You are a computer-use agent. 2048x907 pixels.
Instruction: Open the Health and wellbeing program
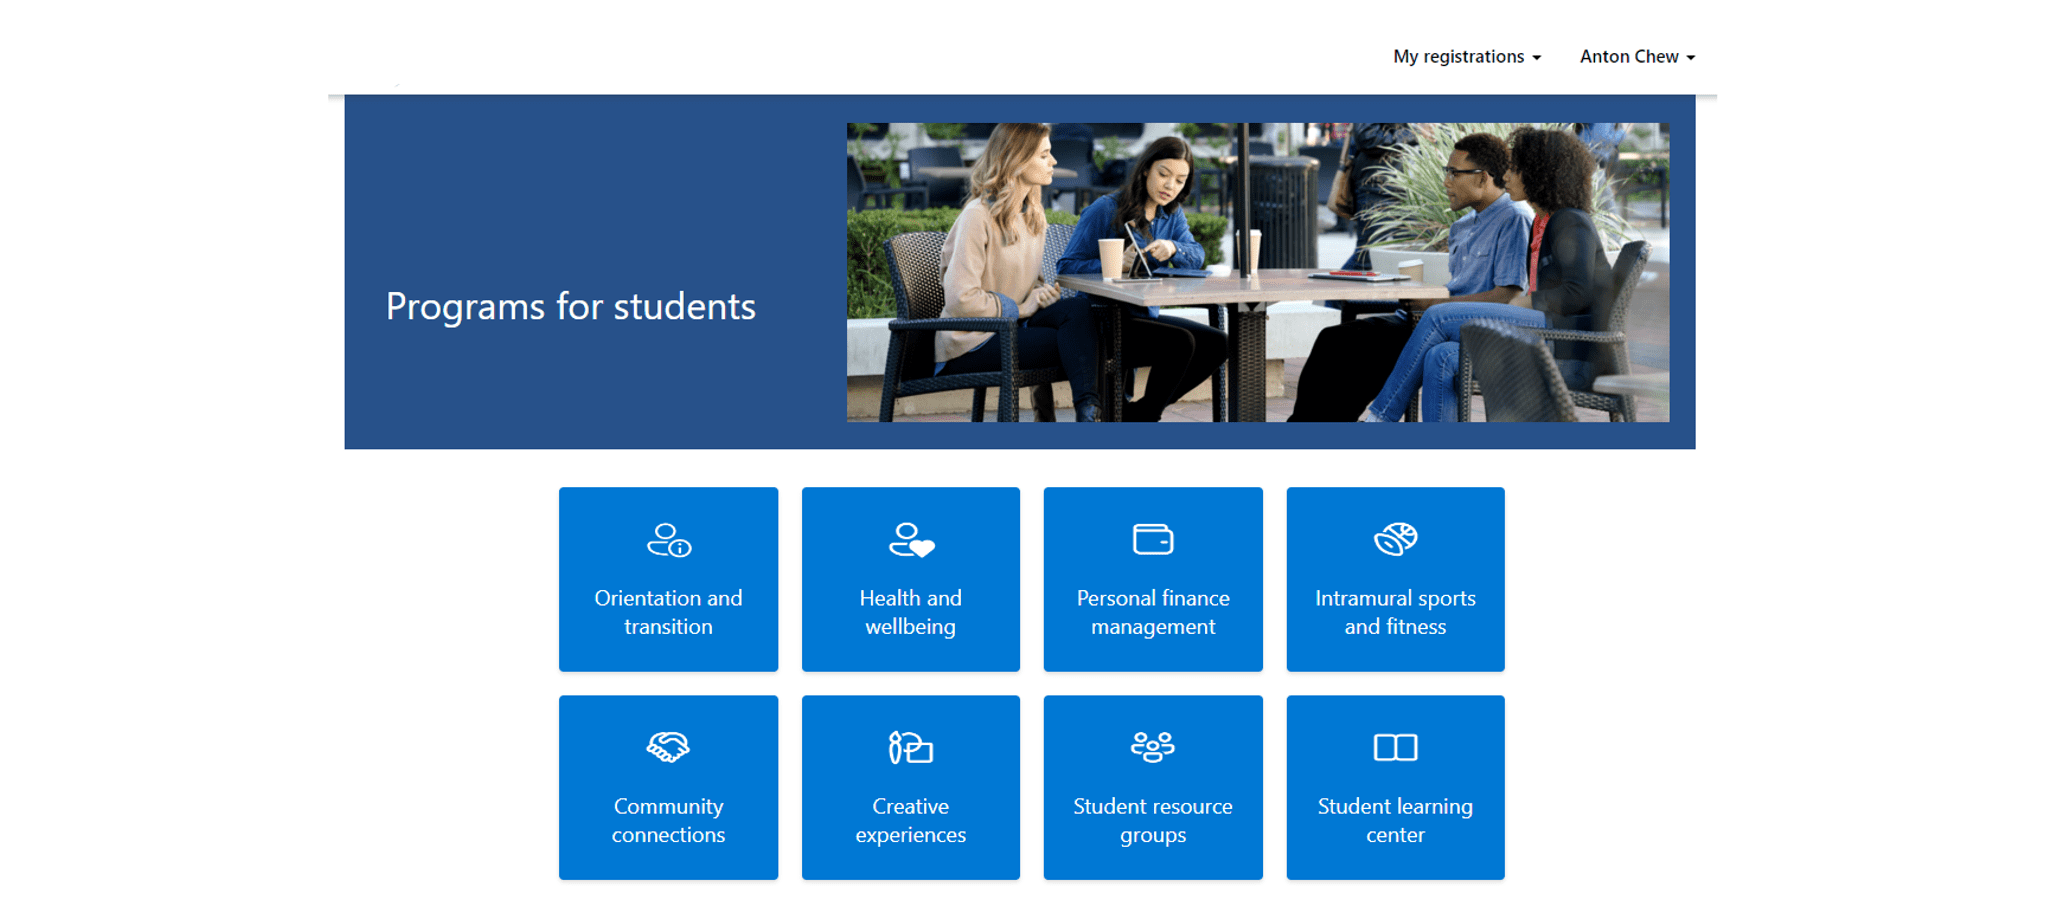910,580
